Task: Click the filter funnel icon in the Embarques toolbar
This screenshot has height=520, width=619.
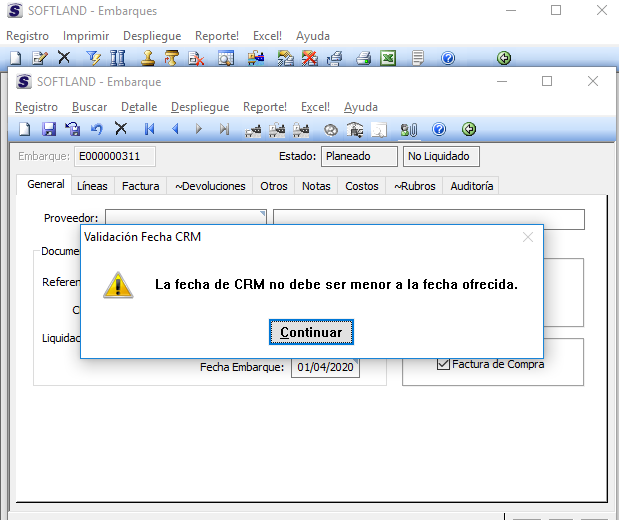Action: click(93, 58)
